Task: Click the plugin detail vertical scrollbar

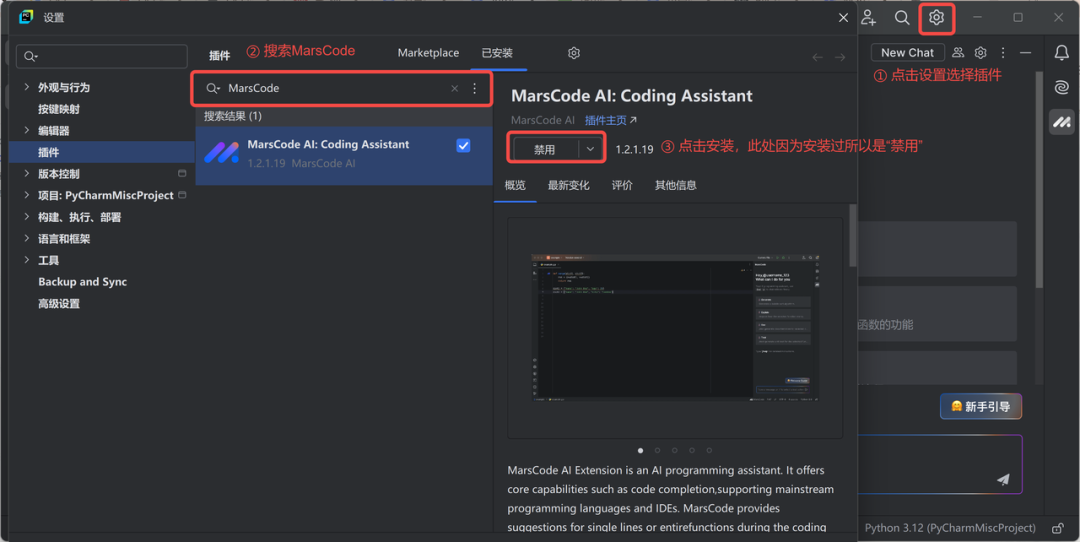Action: click(853, 235)
